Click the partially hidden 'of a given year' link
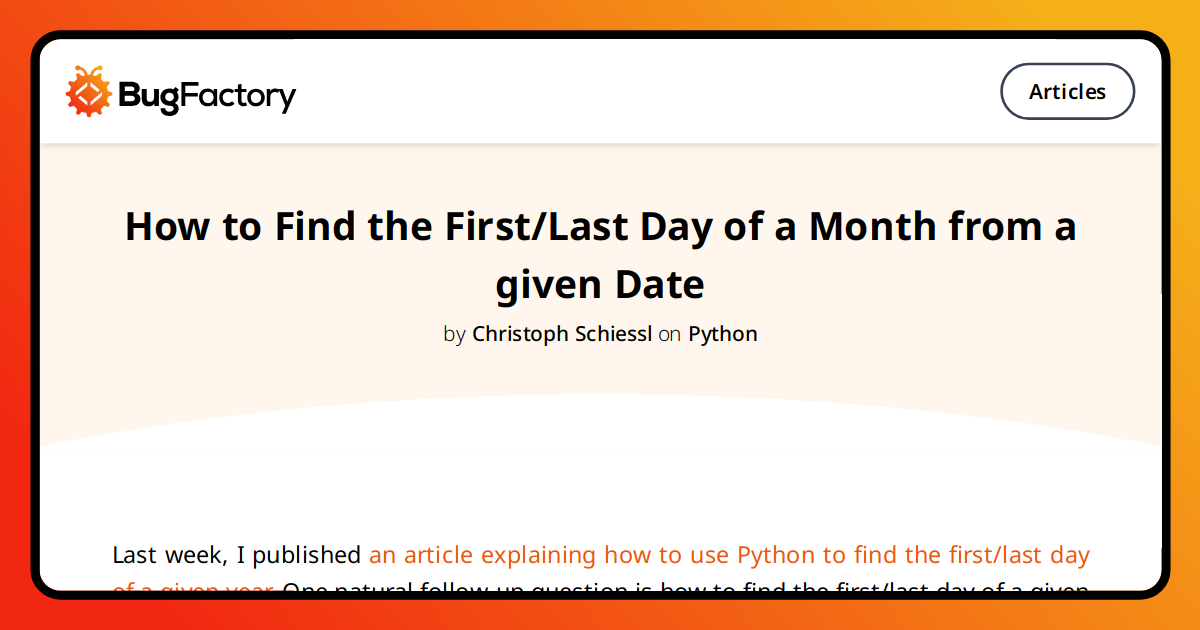The height and width of the screenshot is (630, 1200). [x=193, y=587]
